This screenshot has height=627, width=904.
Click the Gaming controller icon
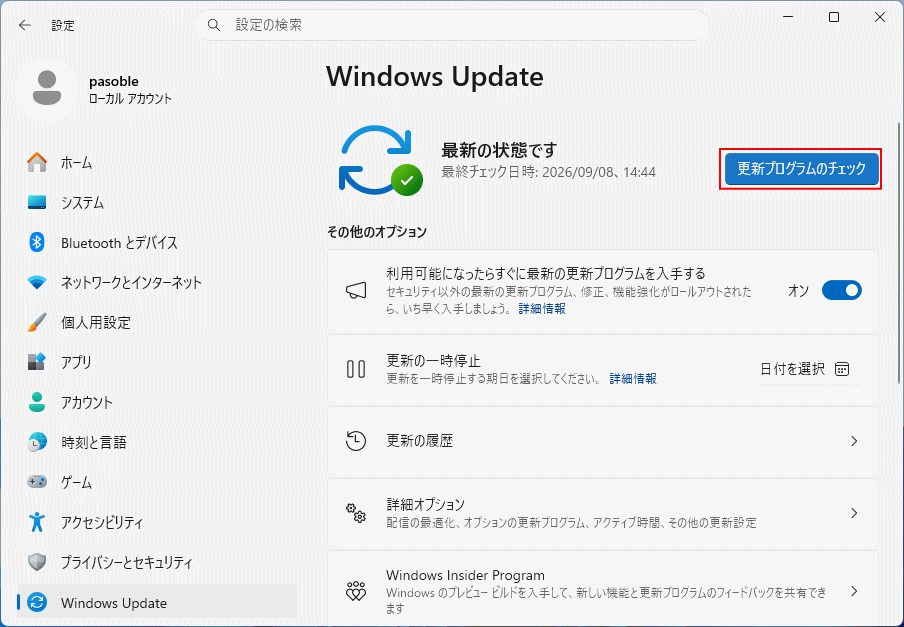37,482
